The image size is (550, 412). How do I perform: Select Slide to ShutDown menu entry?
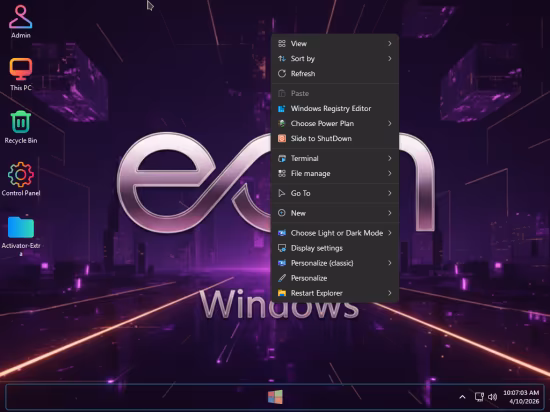[x=335, y=139]
